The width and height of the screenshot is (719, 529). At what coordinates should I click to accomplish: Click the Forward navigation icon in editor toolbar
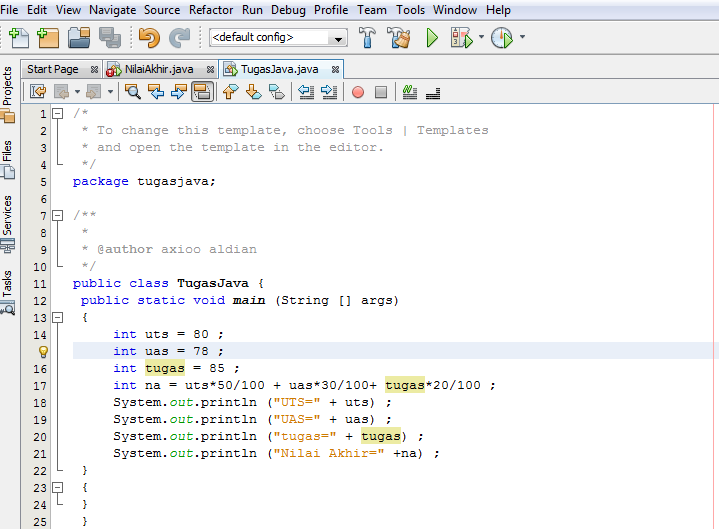(x=94, y=92)
